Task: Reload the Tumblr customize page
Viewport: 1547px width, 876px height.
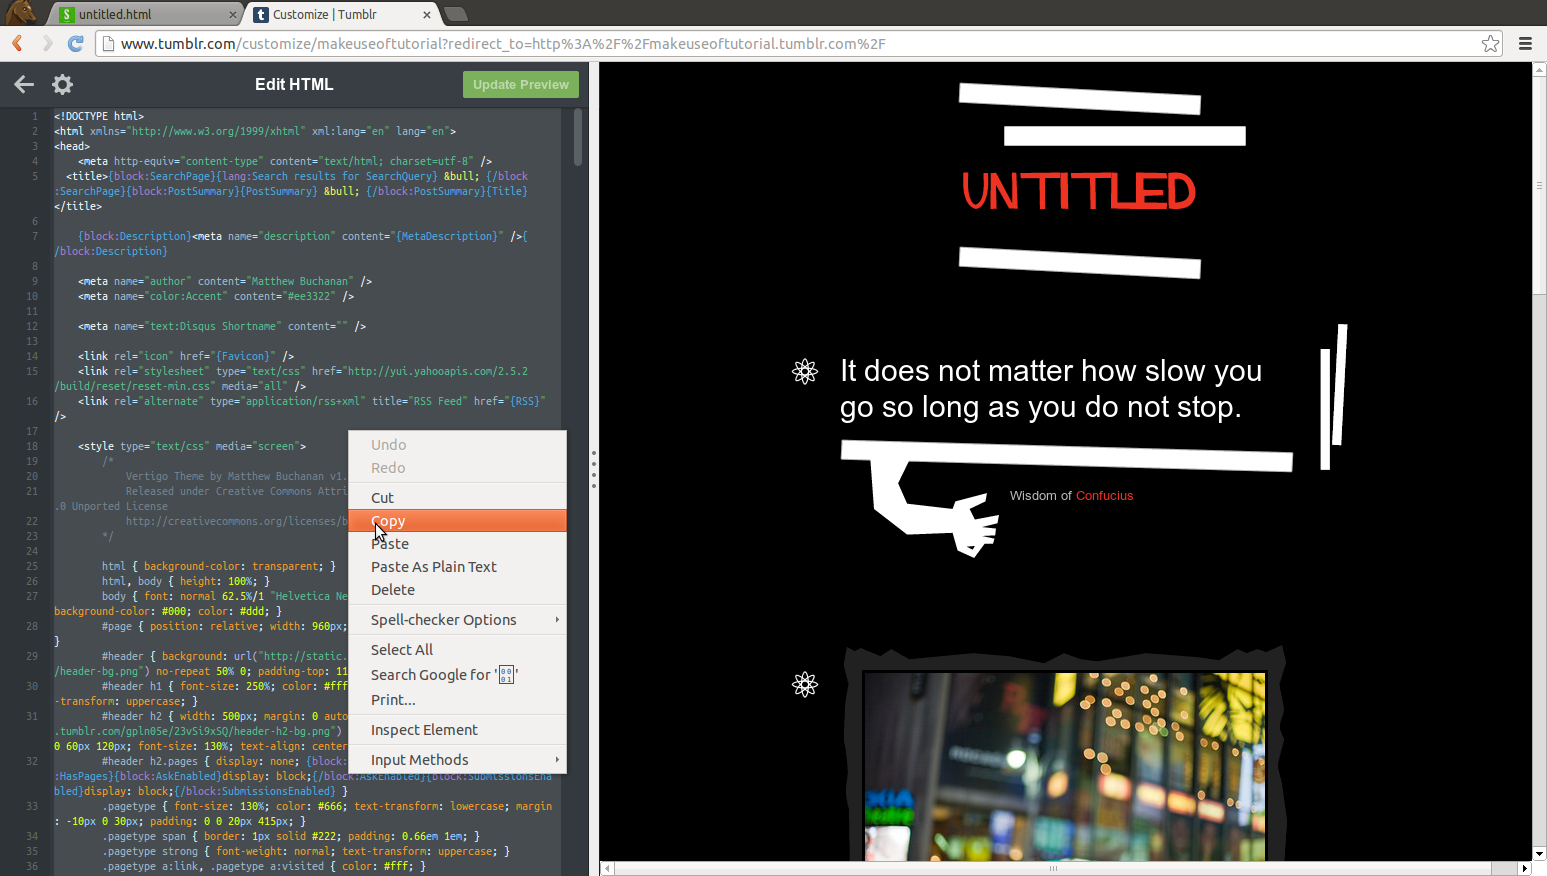Action: click(x=76, y=43)
